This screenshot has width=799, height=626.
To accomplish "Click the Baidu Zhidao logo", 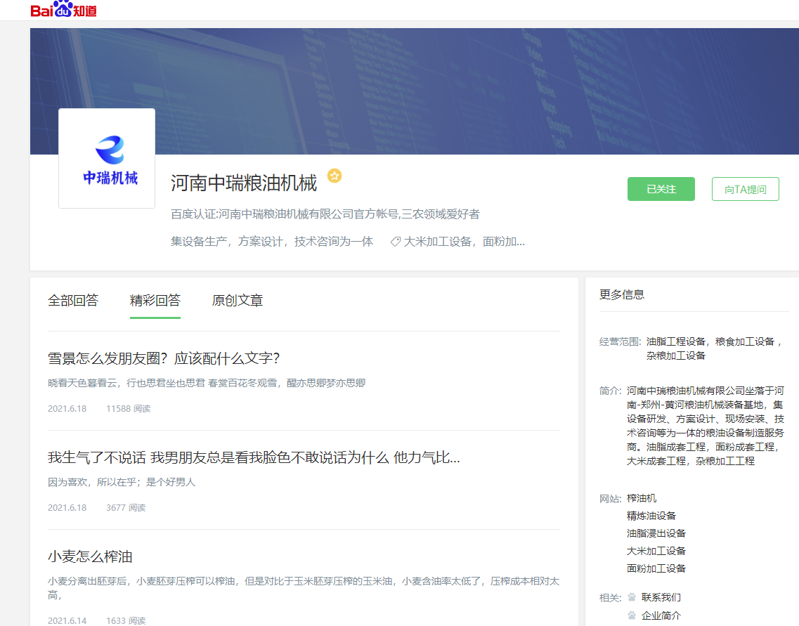I will tap(64, 9).
